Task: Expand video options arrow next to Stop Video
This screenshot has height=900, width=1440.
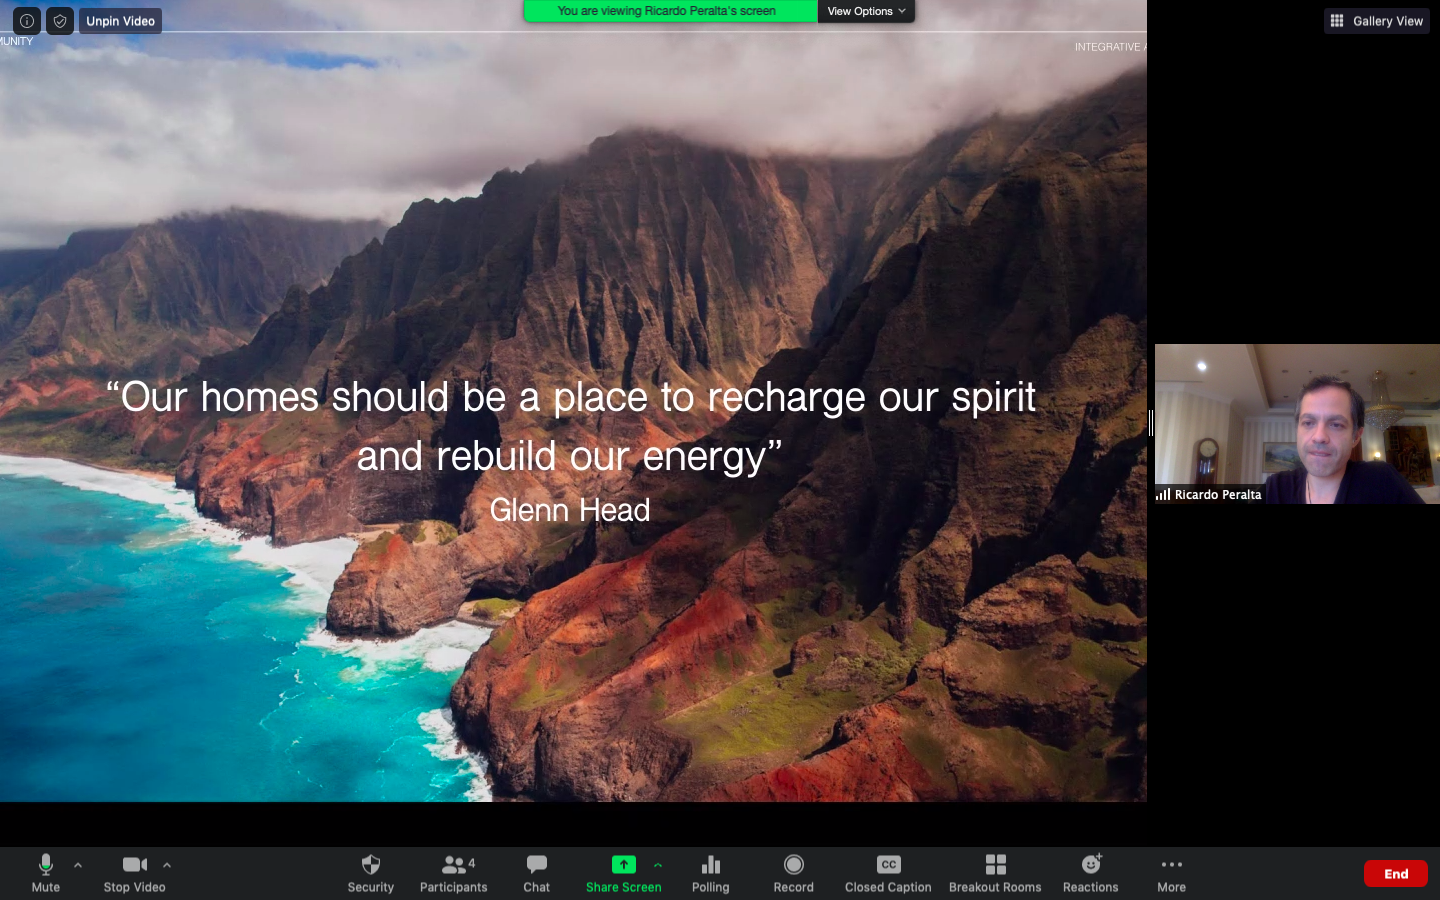Action: (167, 865)
